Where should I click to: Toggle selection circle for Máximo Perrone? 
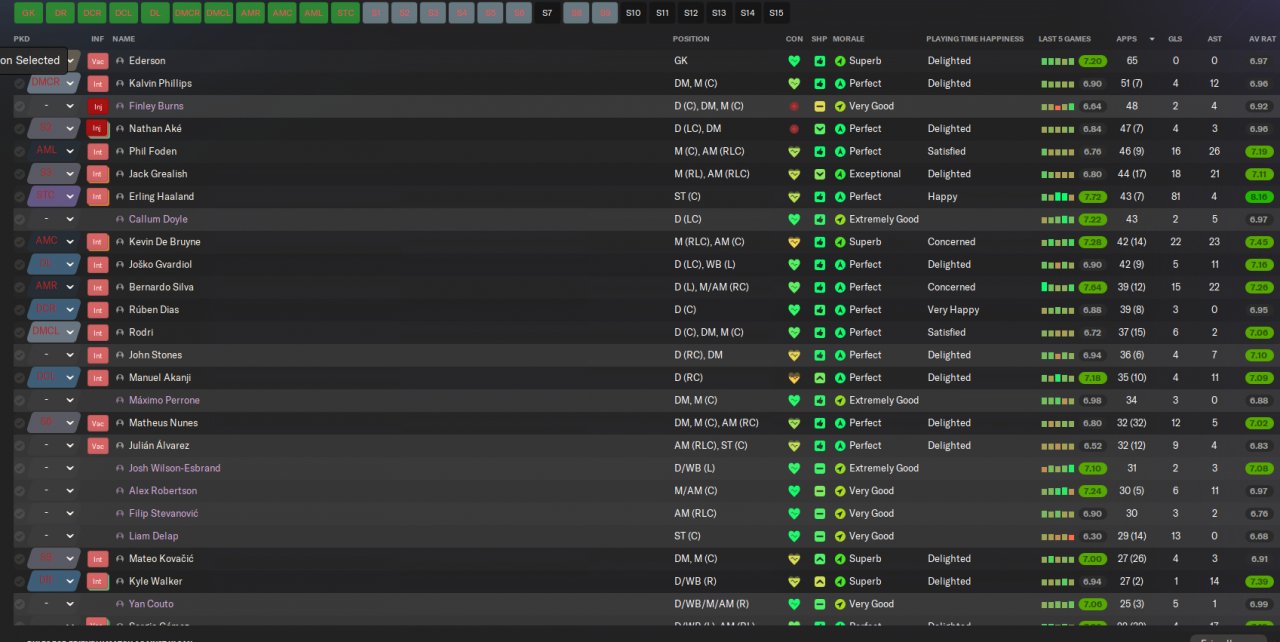tap(19, 400)
